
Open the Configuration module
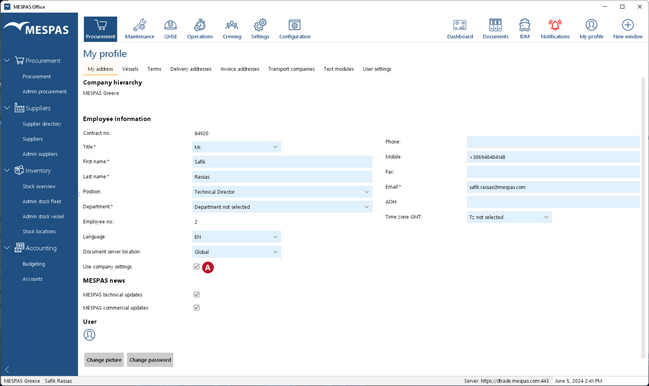coord(295,29)
